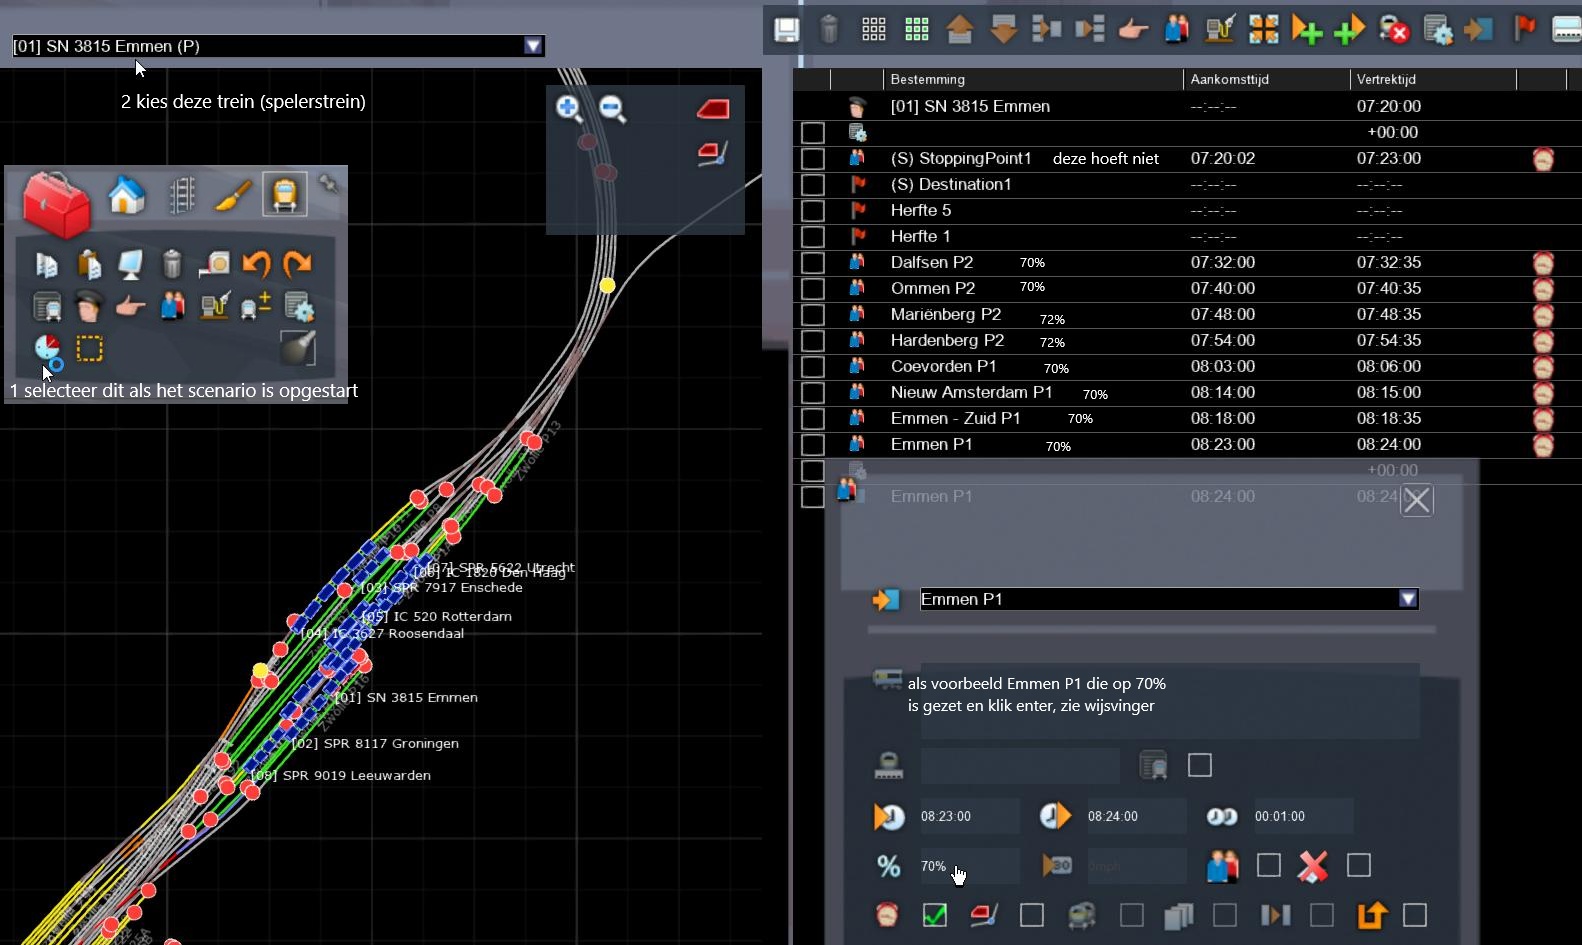This screenshot has height=945, width=1582.
Task: Open the red toolbox icon
Action: click(56, 203)
